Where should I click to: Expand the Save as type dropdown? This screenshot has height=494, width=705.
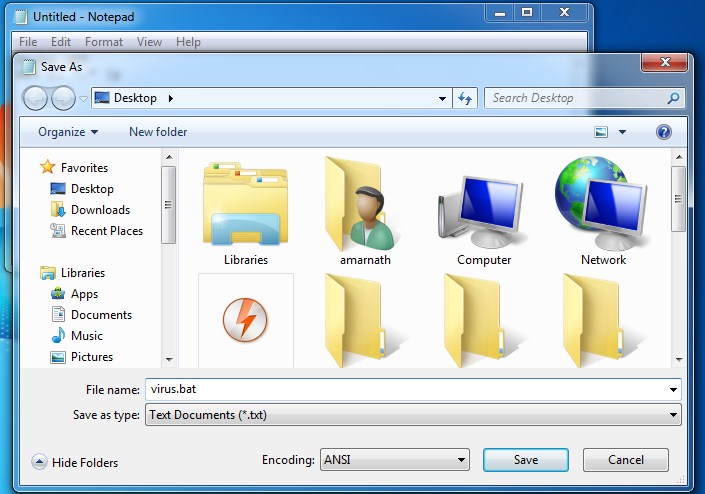click(413, 414)
